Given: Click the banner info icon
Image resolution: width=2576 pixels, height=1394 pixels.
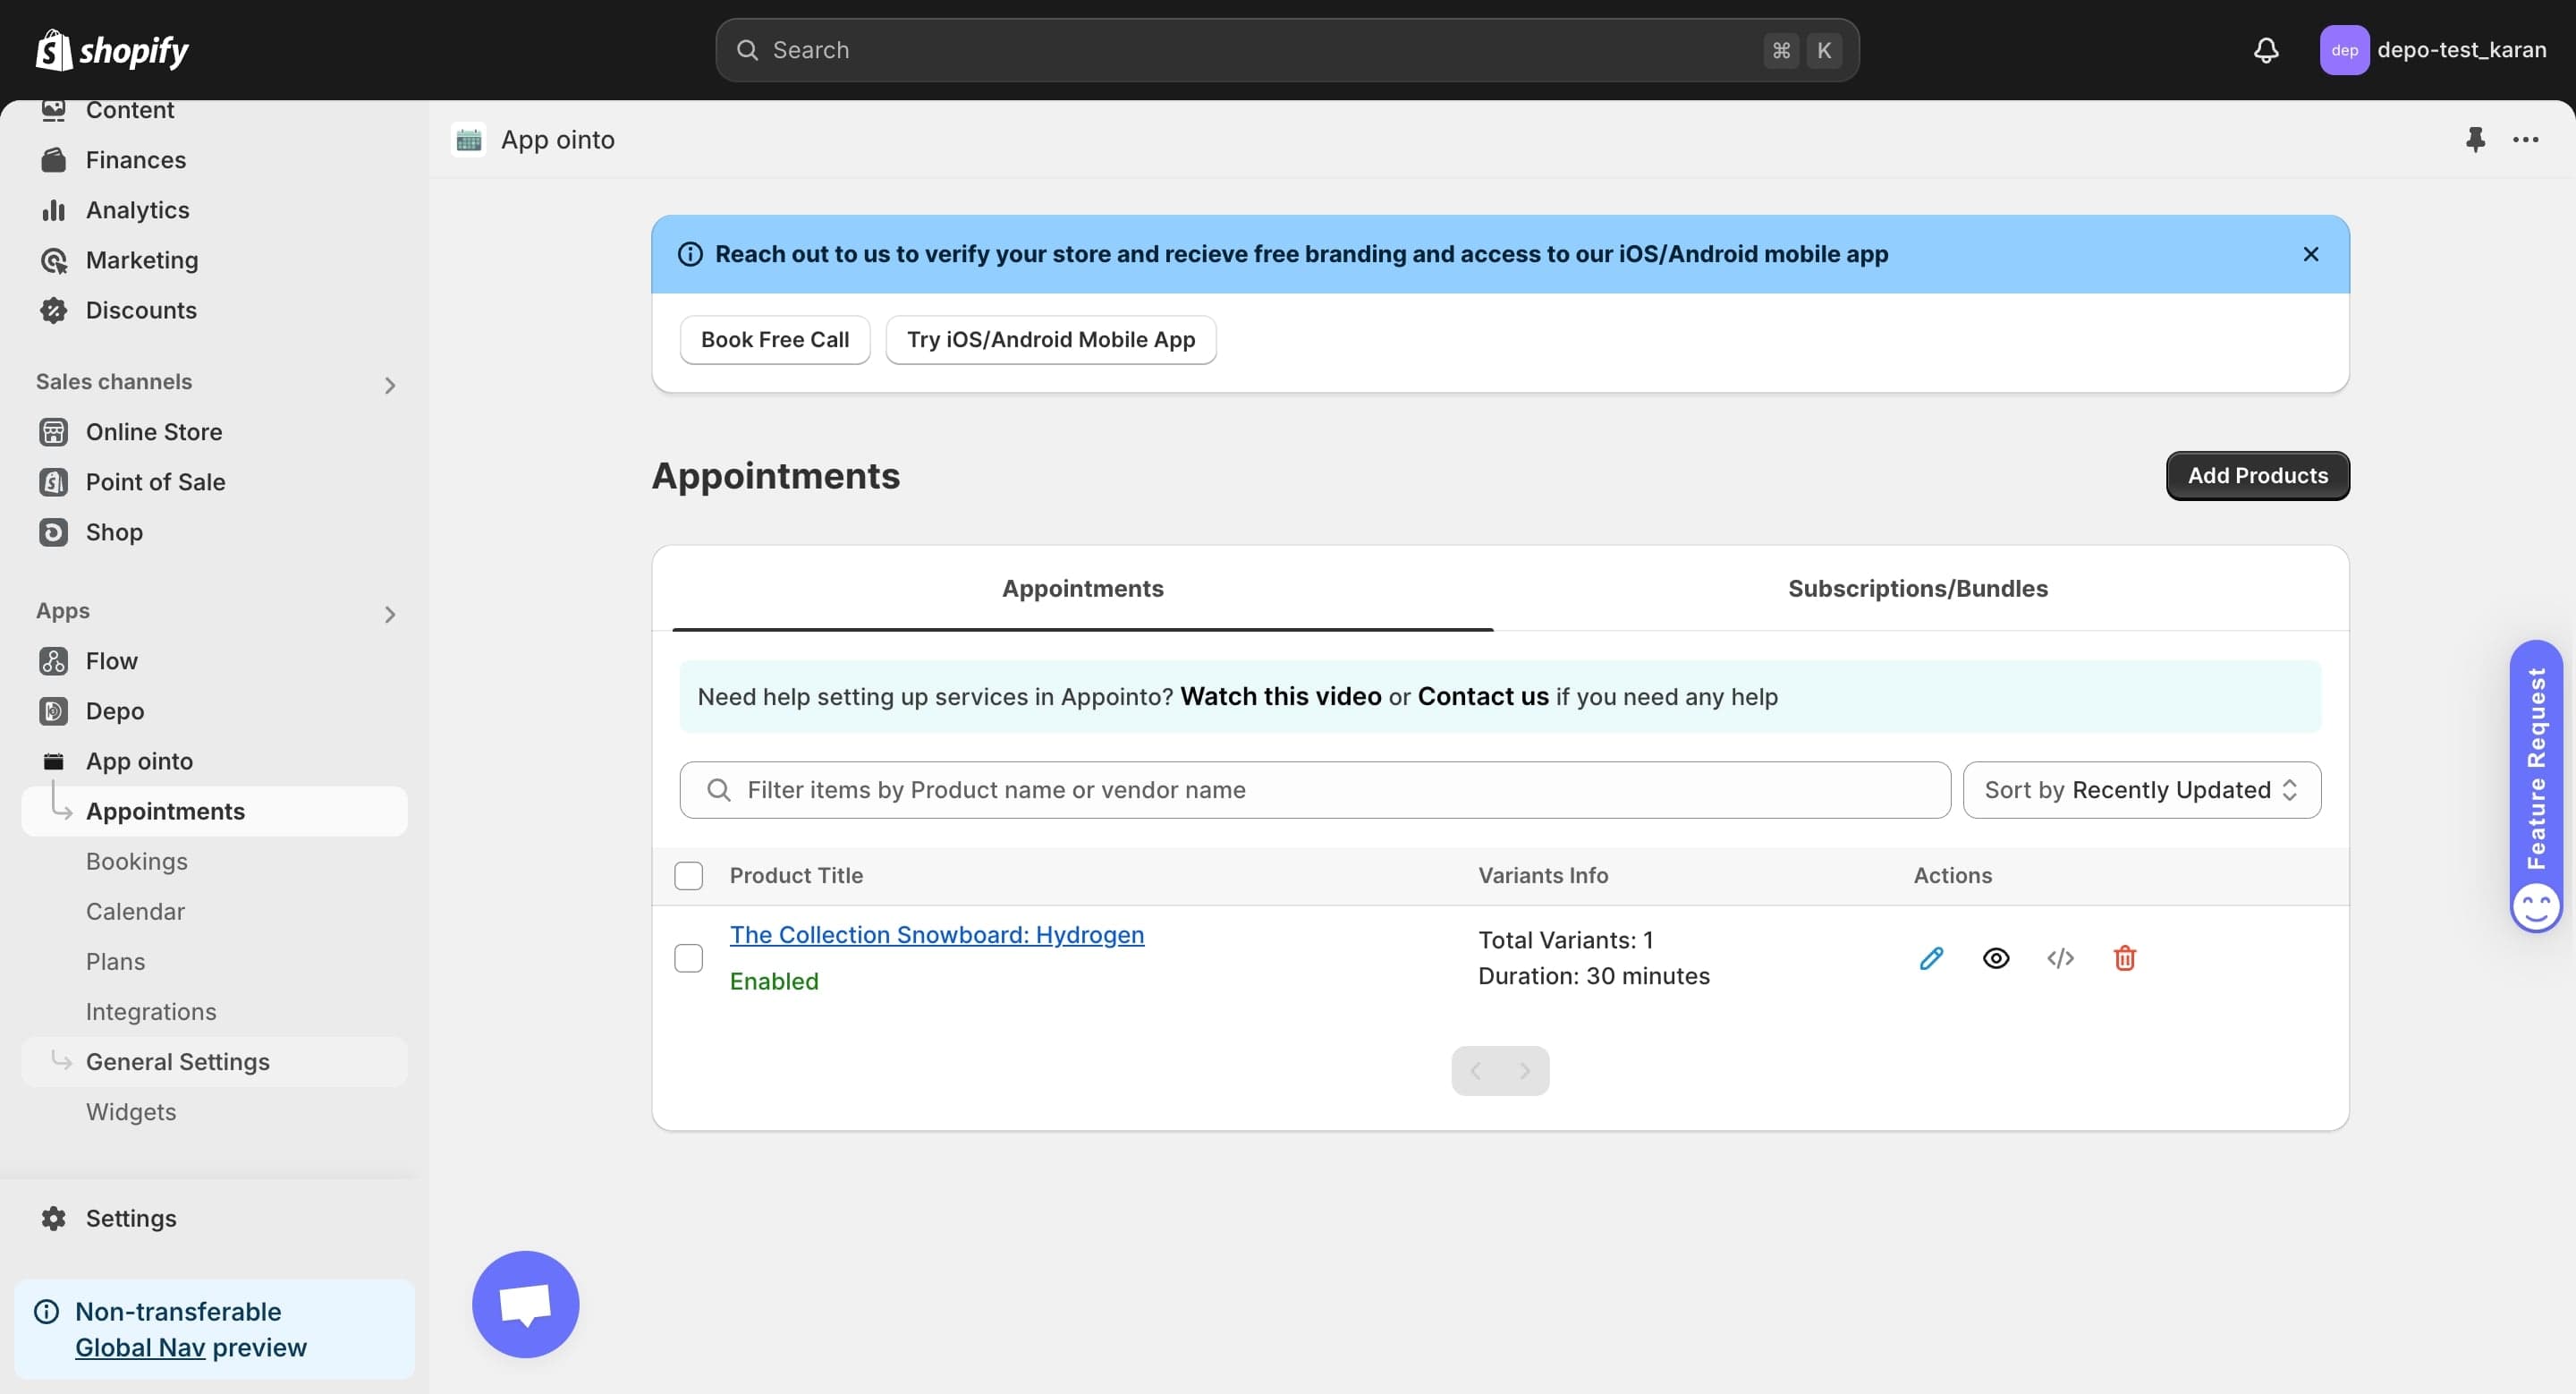Looking at the screenshot, I should [x=690, y=254].
